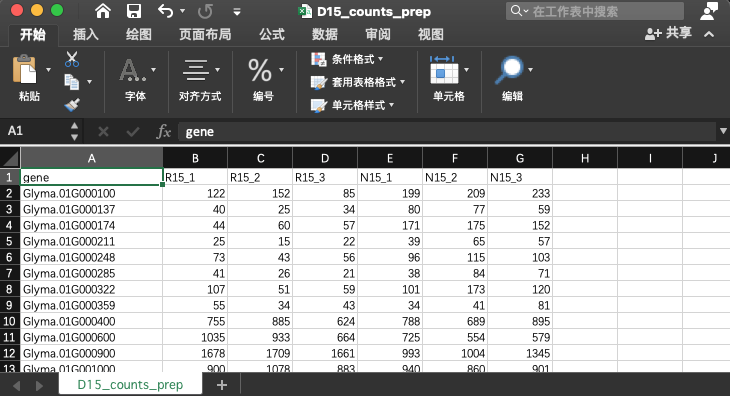730x396 pixels.
Task: Select cell with value 1709
Action: pos(260,353)
